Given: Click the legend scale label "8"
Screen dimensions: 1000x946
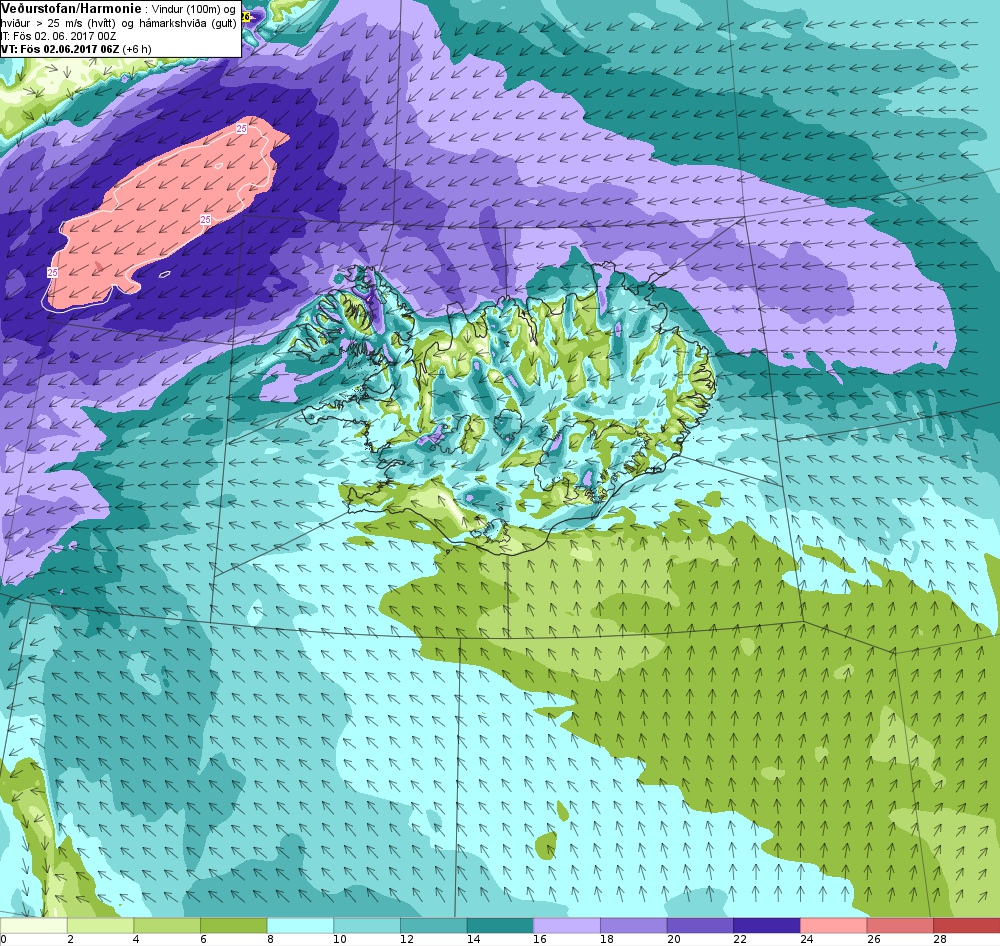Looking at the screenshot, I should (270, 939).
